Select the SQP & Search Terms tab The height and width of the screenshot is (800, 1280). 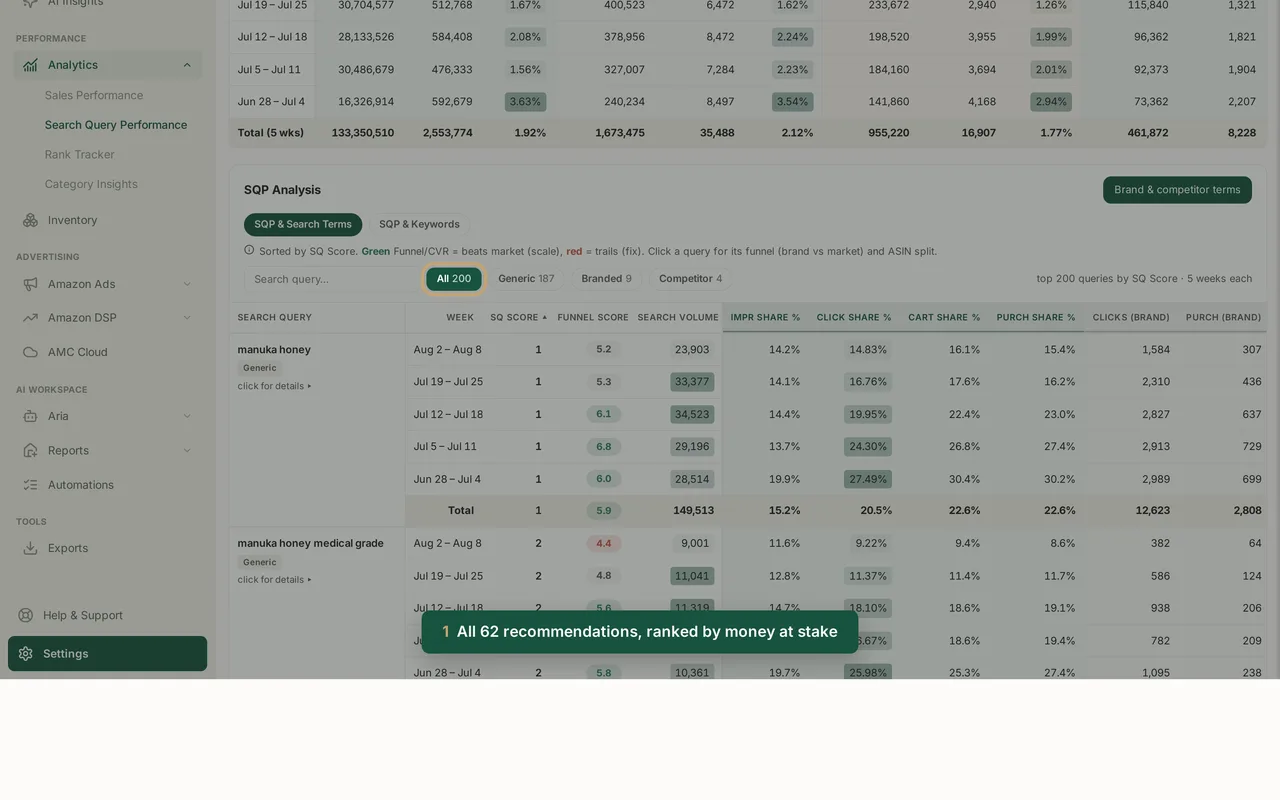click(303, 224)
